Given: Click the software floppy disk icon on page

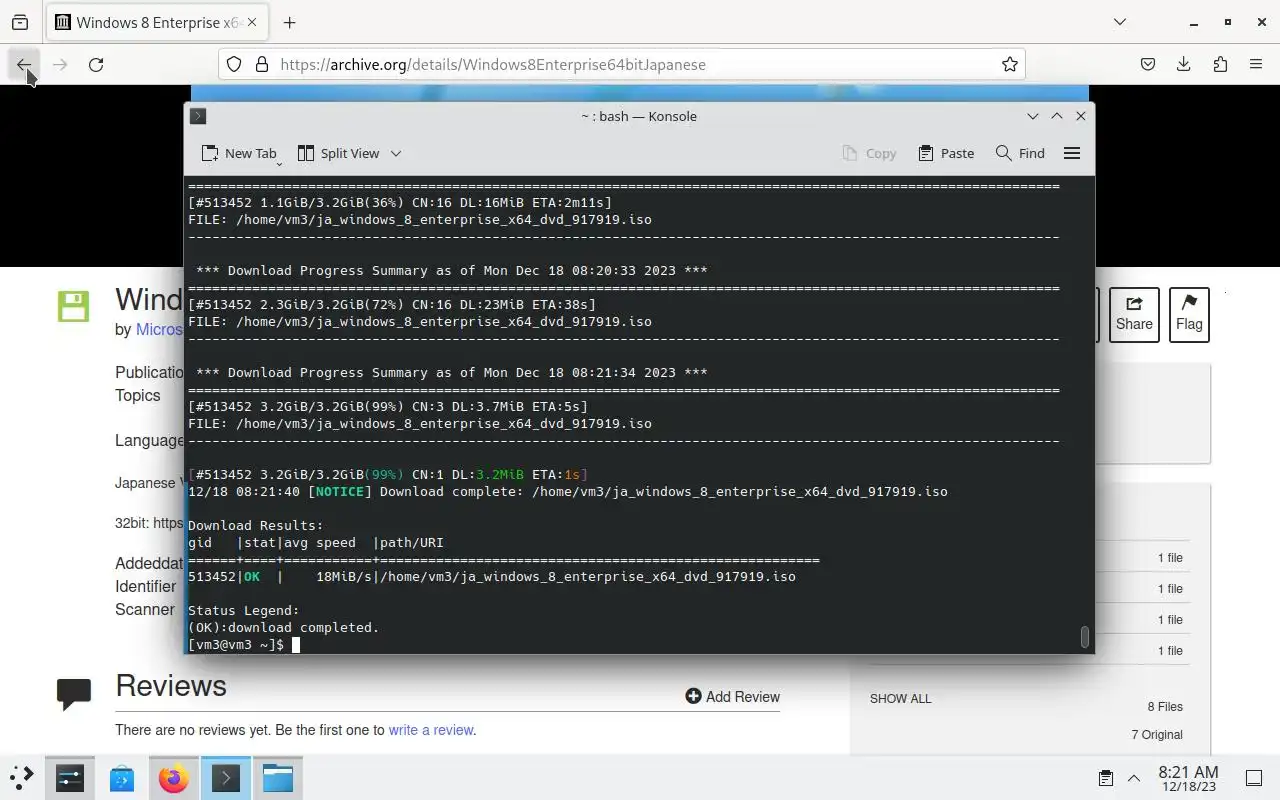Looking at the screenshot, I should [x=73, y=306].
